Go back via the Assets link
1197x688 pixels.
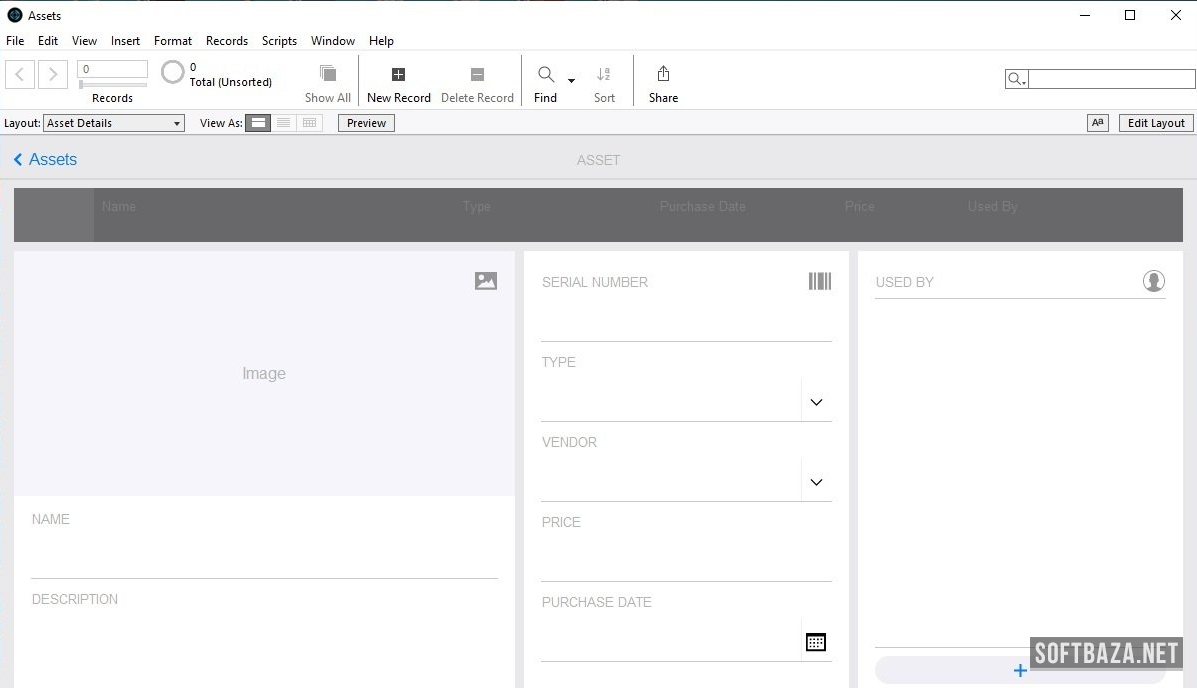tap(45, 160)
